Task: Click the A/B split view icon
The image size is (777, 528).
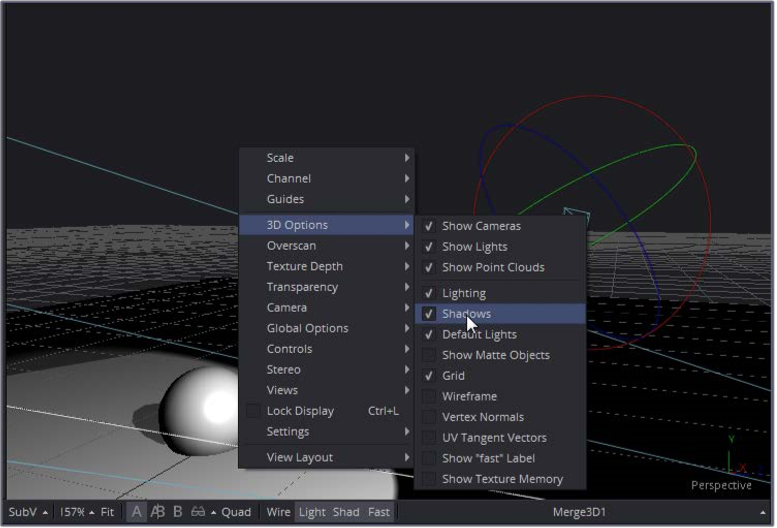Action: click(x=157, y=512)
